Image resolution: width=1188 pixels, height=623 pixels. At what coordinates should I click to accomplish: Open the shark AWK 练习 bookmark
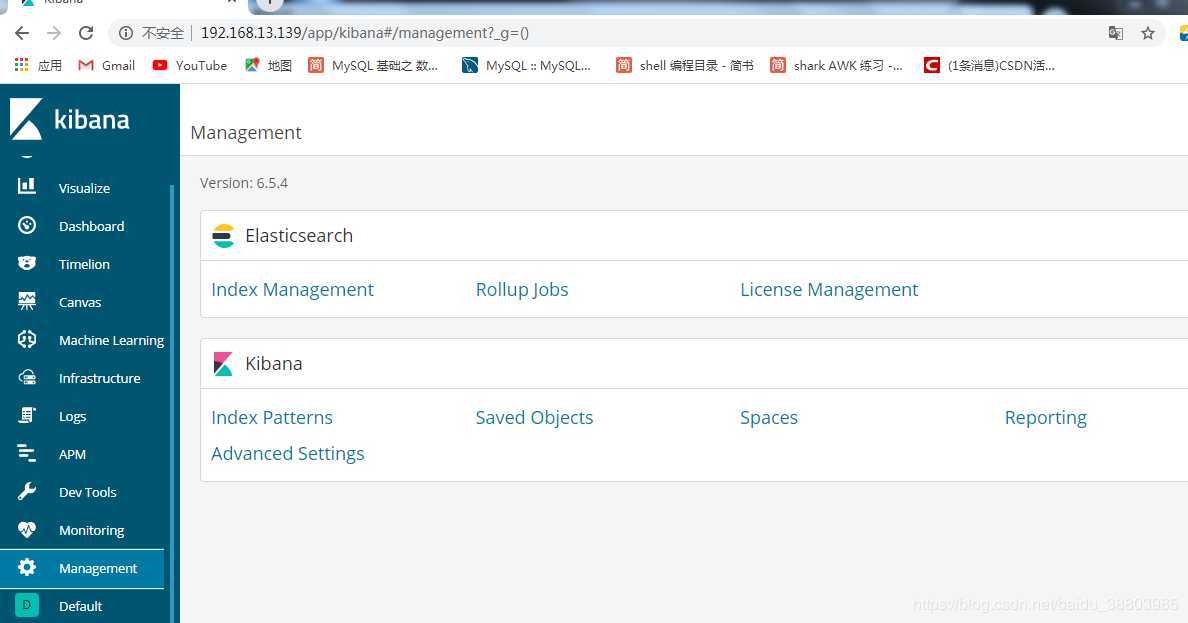836,65
